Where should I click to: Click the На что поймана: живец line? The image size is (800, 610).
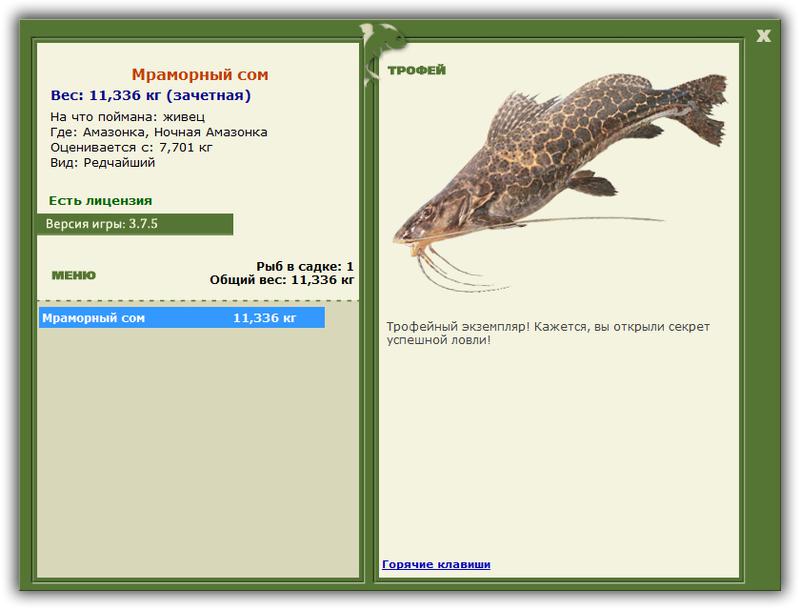point(128,117)
